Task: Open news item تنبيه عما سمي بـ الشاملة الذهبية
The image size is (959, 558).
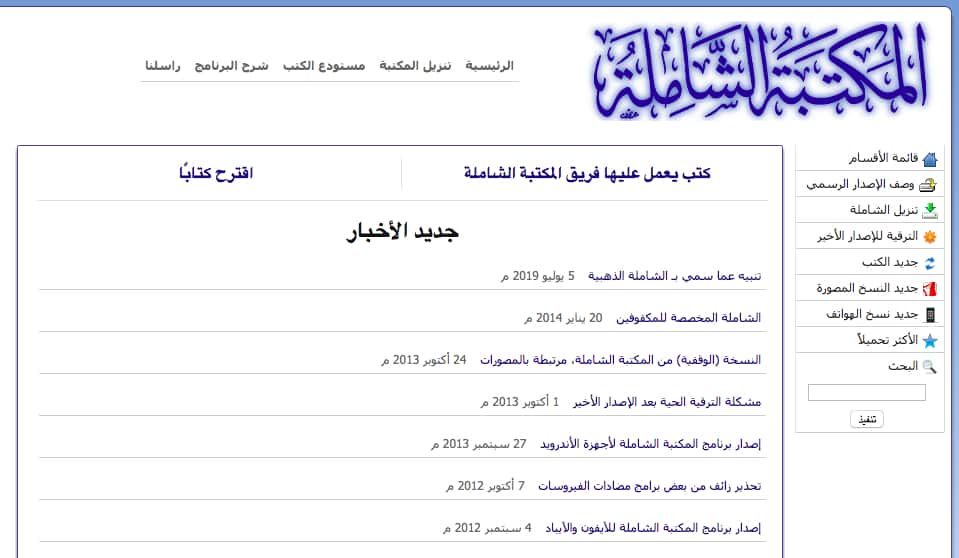Action: 674,276
